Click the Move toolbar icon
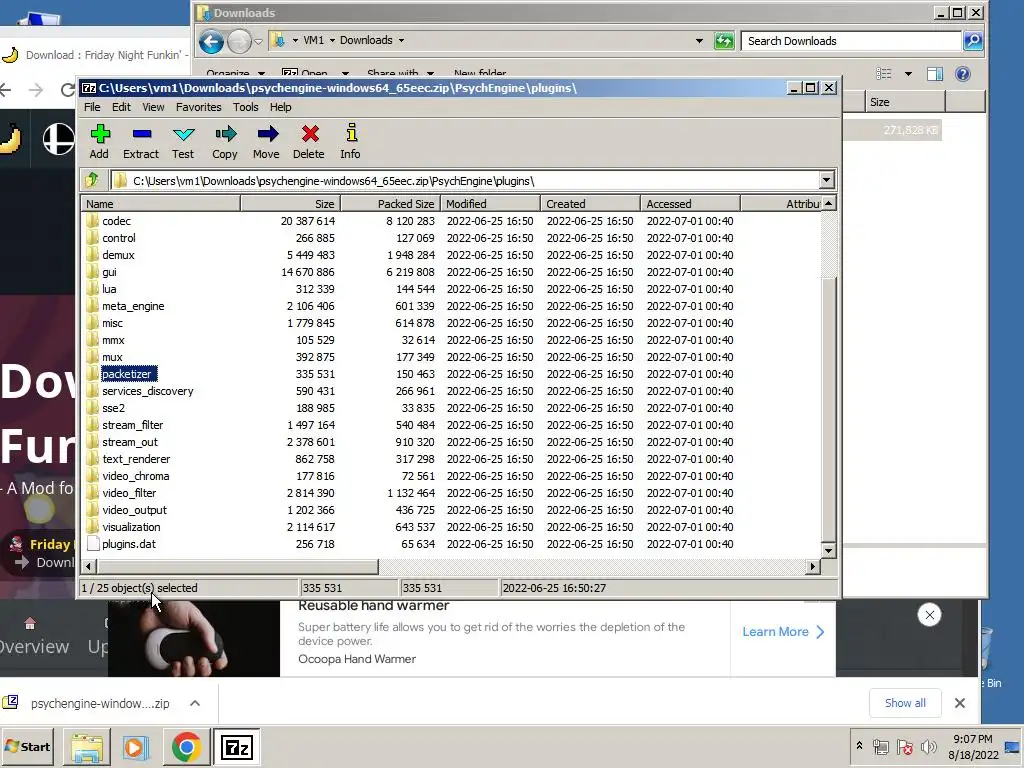The width and height of the screenshot is (1024, 768). 266,141
